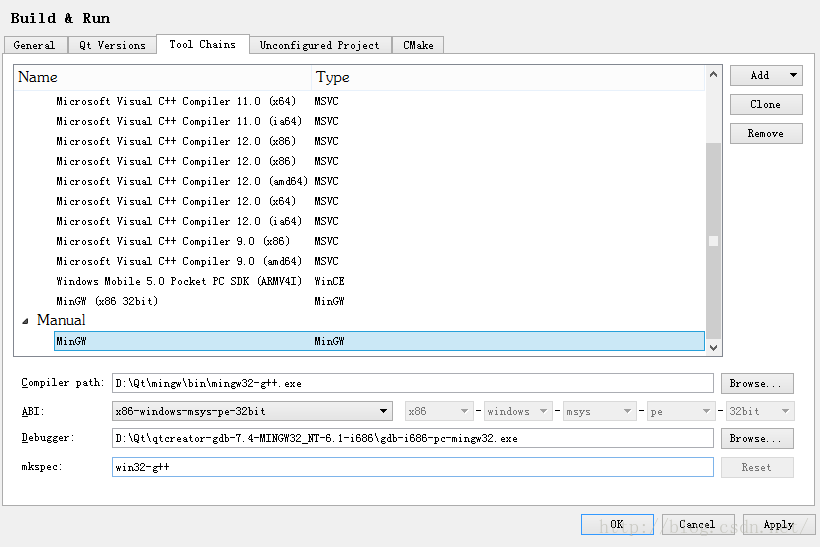Browse for the debugger executable
The height and width of the screenshot is (547, 820).
757,438
